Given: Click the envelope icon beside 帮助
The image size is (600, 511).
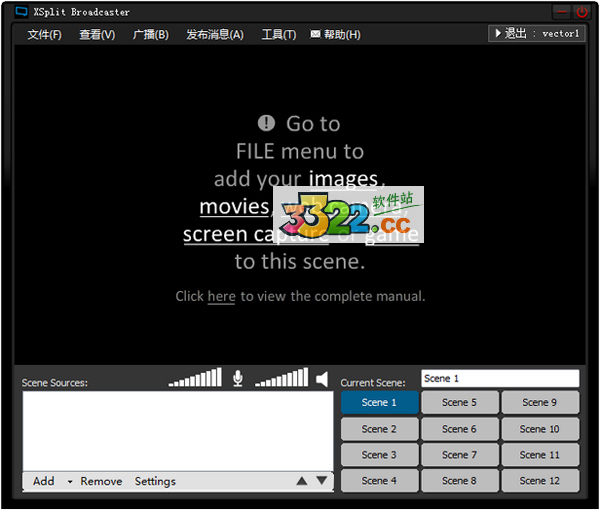Looking at the screenshot, I should click(x=315, y=34).
